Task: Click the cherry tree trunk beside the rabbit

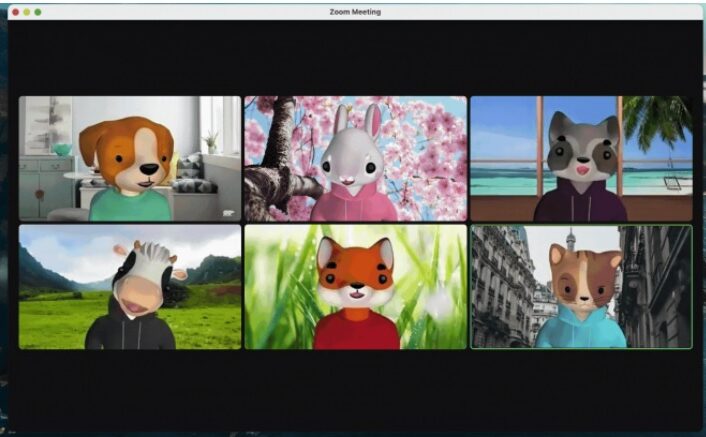Action: 268,185
